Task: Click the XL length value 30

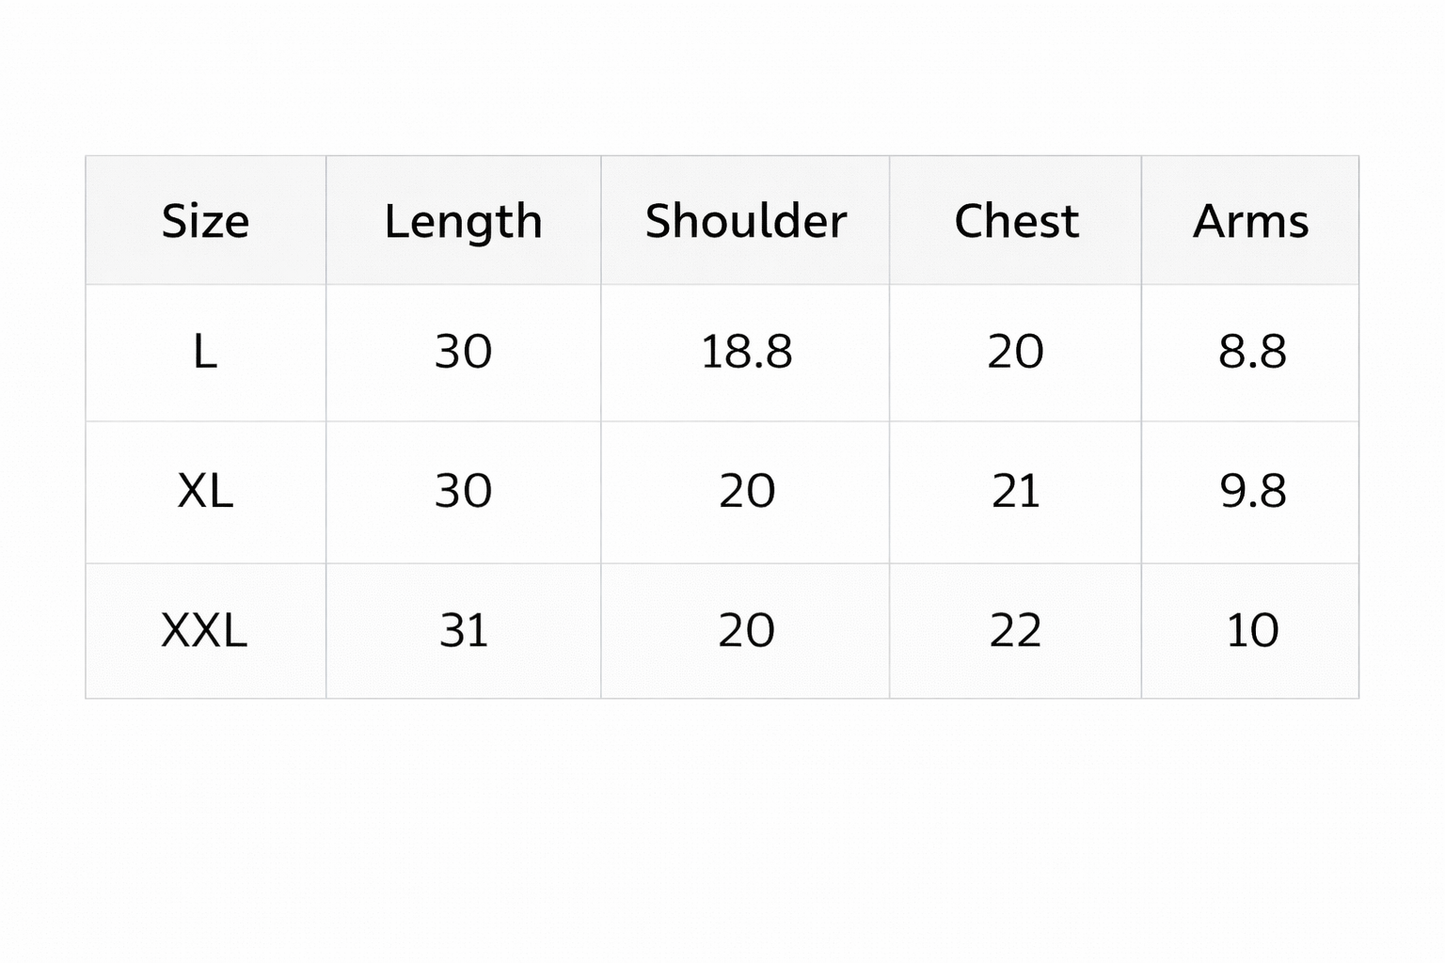Action: (463, 491)
